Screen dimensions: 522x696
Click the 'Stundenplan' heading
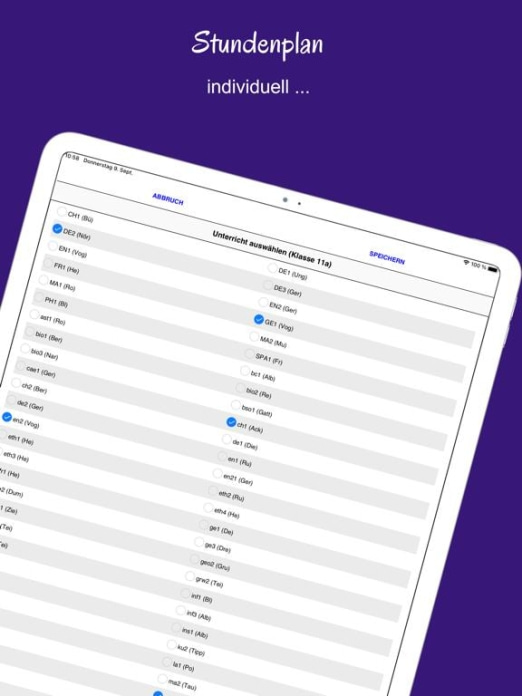(257, 44)
